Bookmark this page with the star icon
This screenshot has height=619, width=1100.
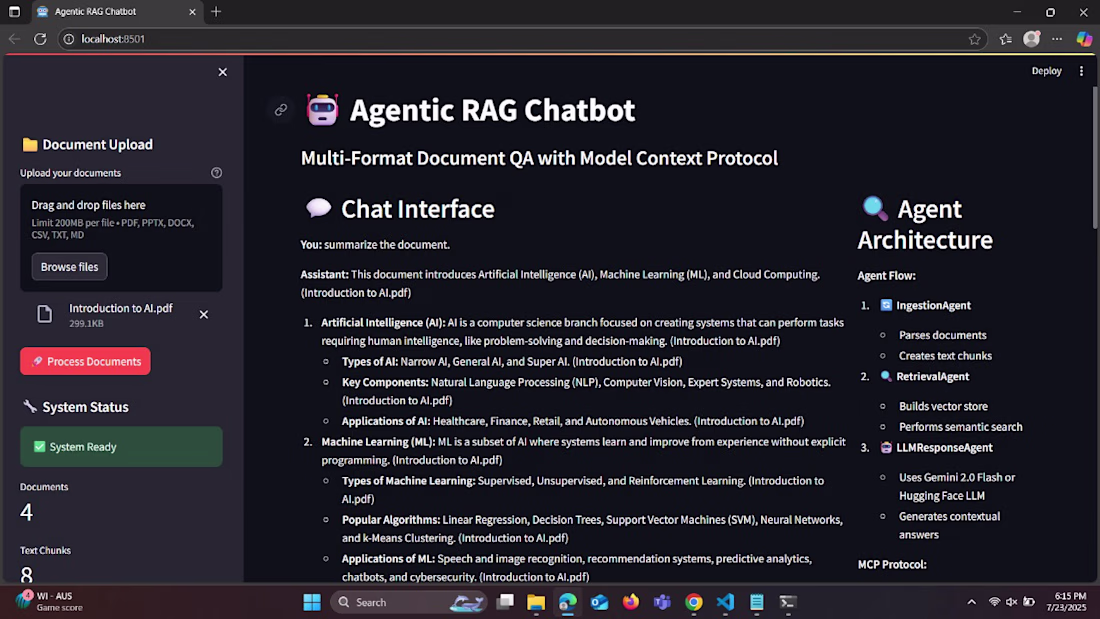coord(974,39)
